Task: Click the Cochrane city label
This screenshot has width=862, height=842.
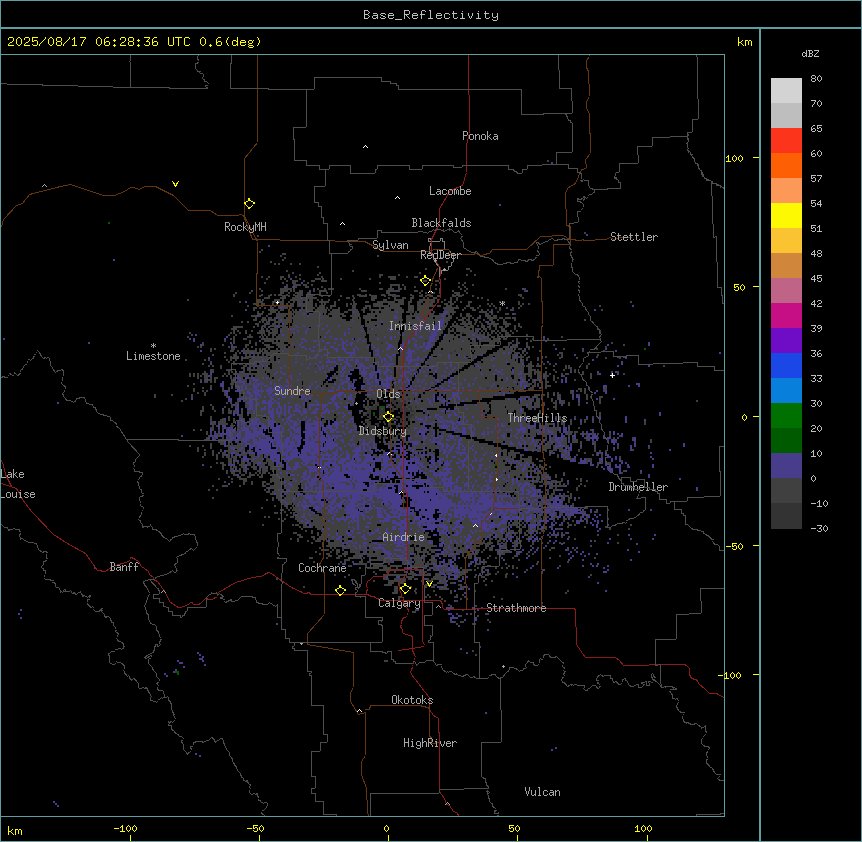Action: pos(322,568)
